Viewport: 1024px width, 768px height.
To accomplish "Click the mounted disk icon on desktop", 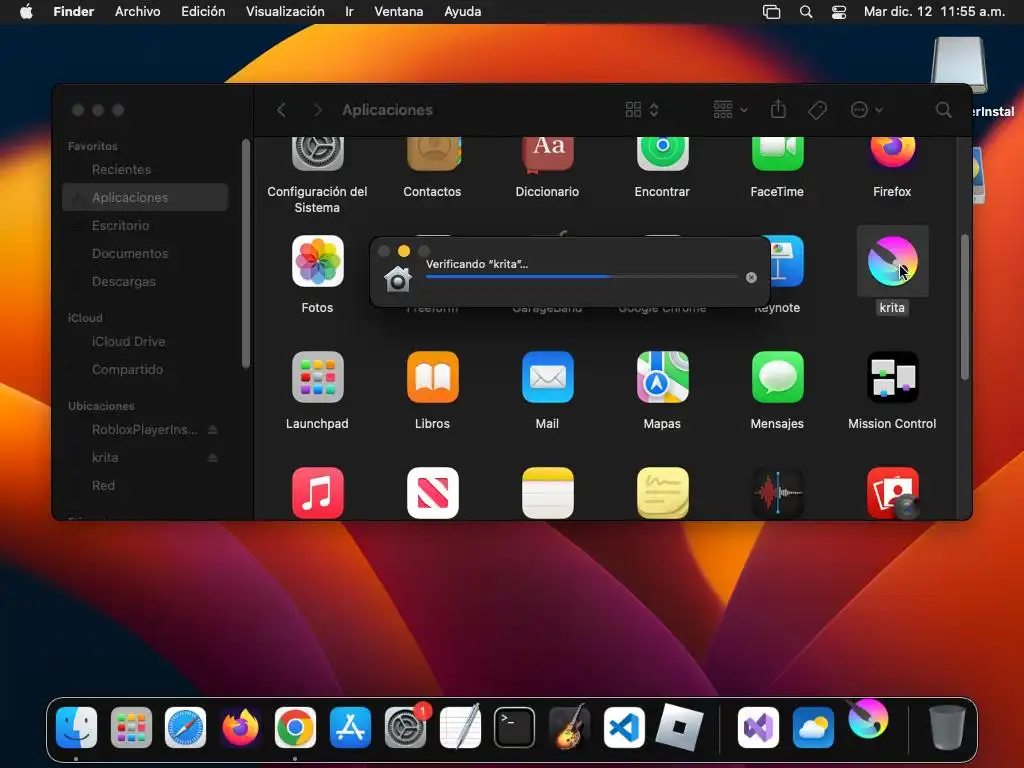I will pyautogui.click(x=959, y=65).
